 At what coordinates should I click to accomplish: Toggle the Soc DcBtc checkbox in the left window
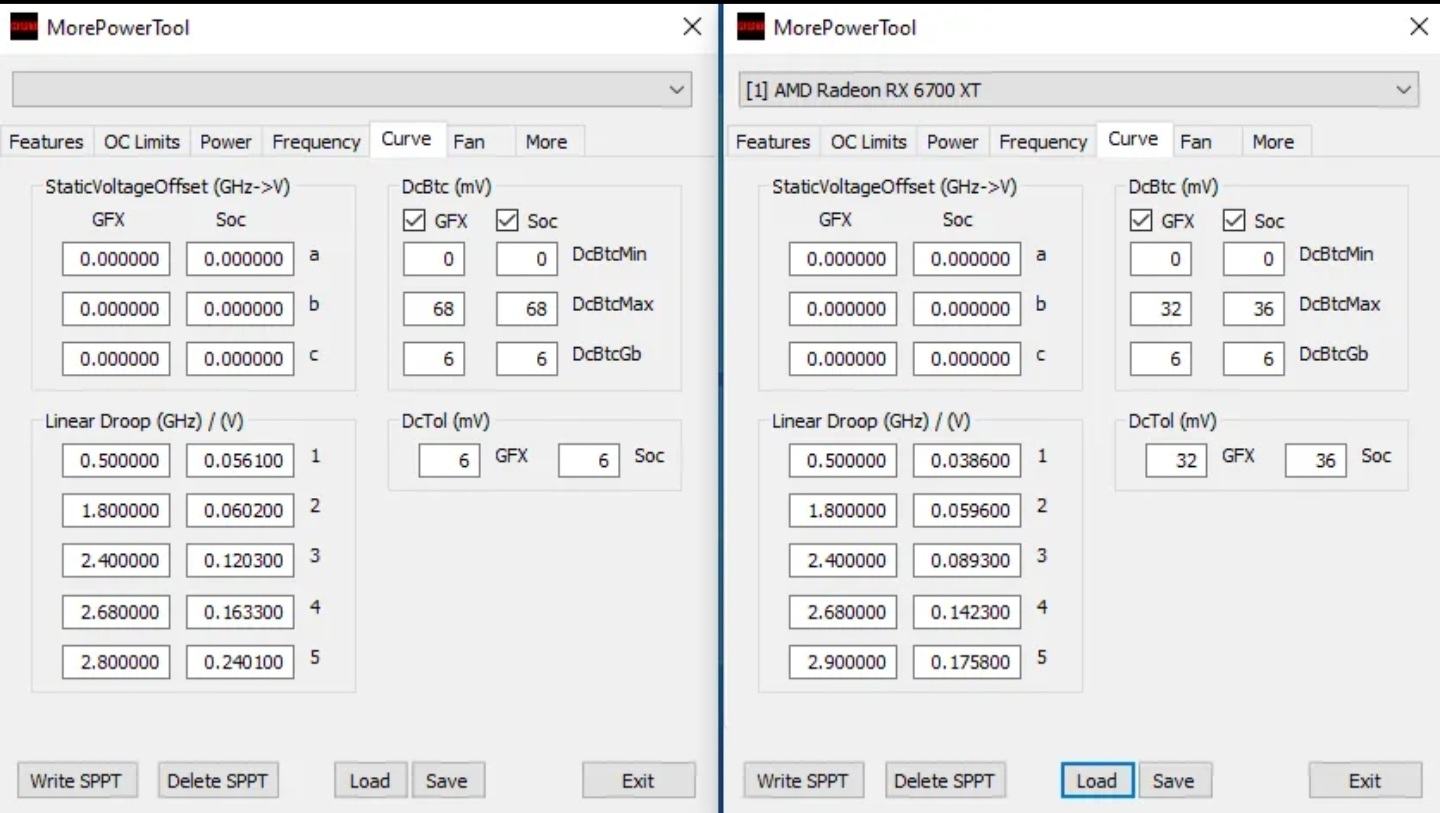(x=507, y=221)
